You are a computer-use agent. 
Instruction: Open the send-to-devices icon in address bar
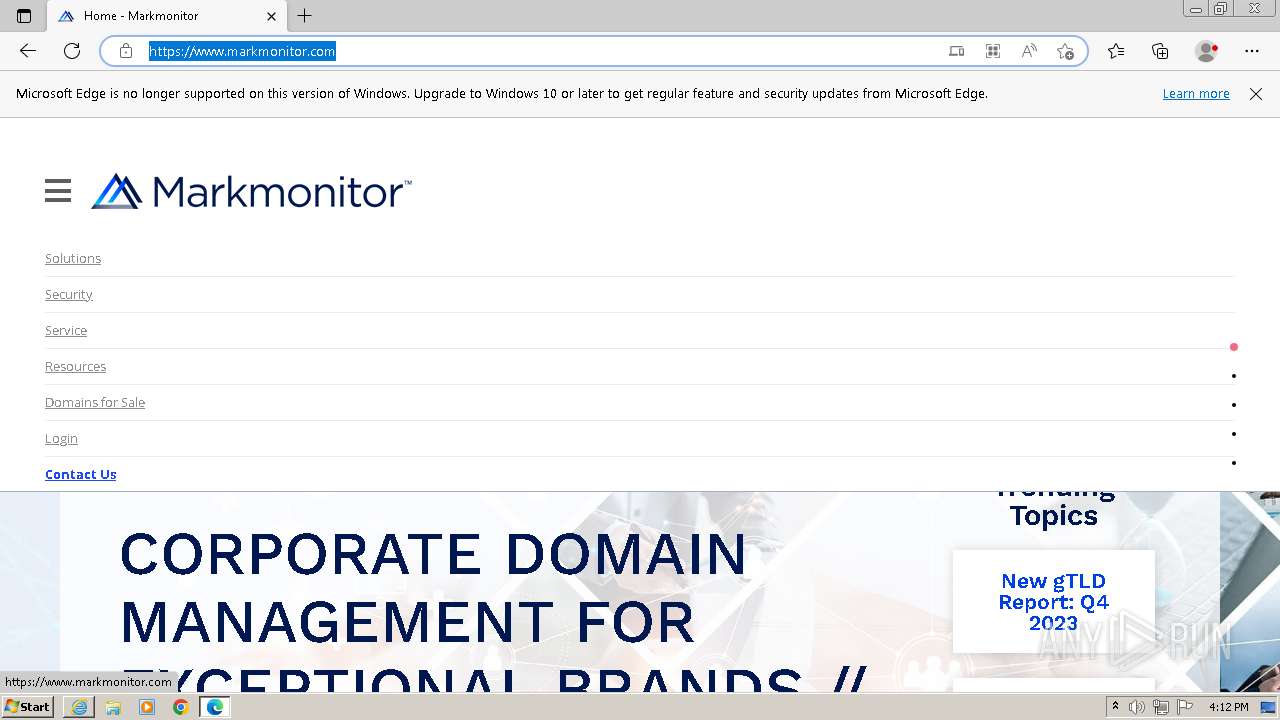956,51
